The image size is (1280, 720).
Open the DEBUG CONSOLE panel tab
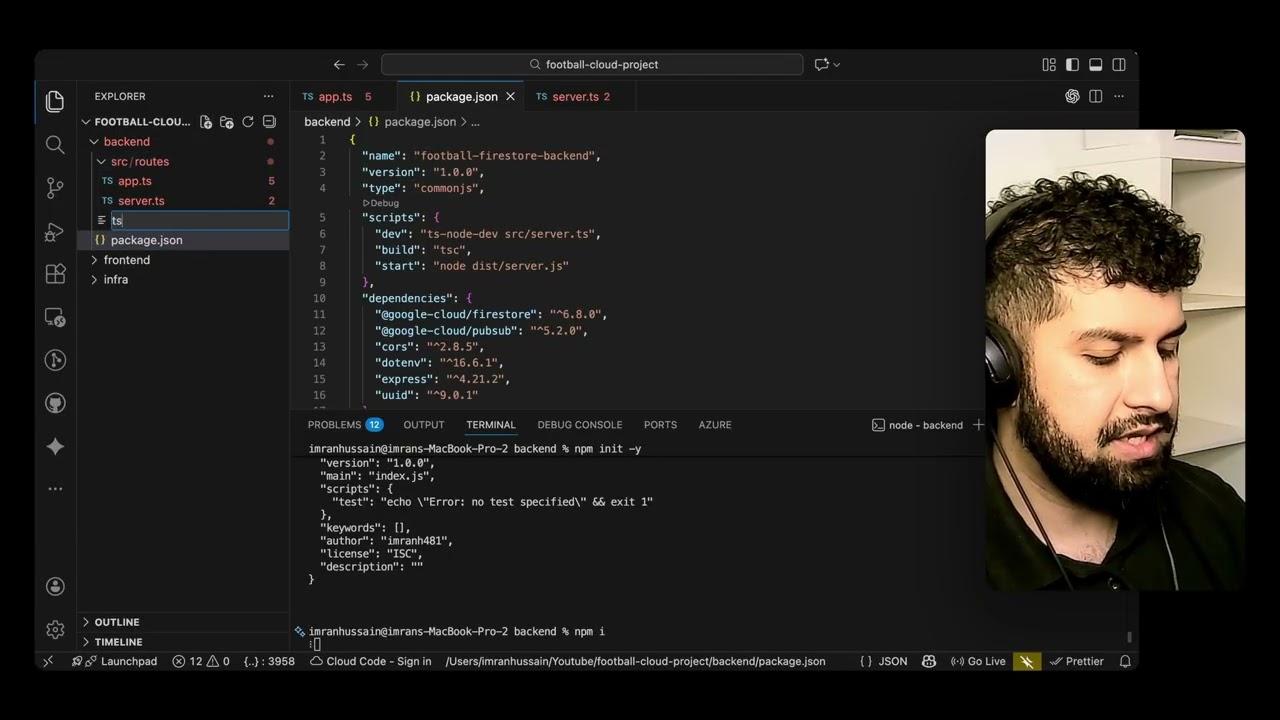pyautogui.click(x=580, y=425)
